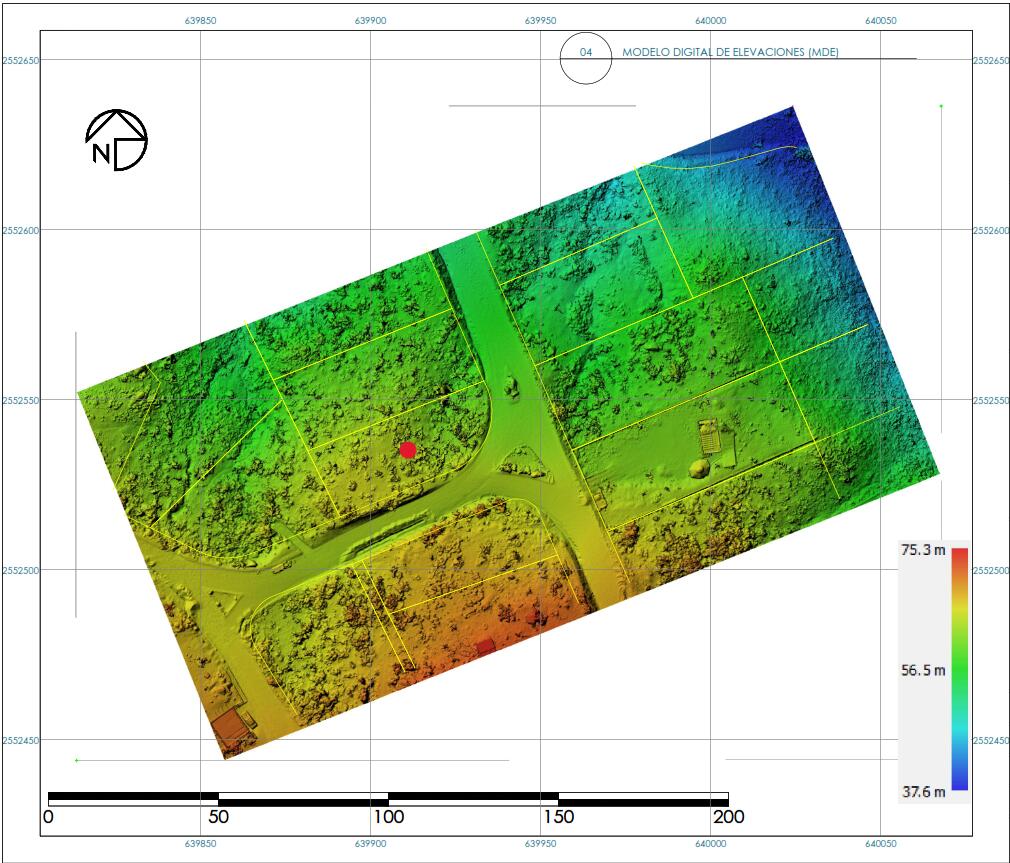Image resolution: width=1010 pixels, height=863 pixels.
Task: Click the 0 label on the scale bar
Action: (49, 817)
